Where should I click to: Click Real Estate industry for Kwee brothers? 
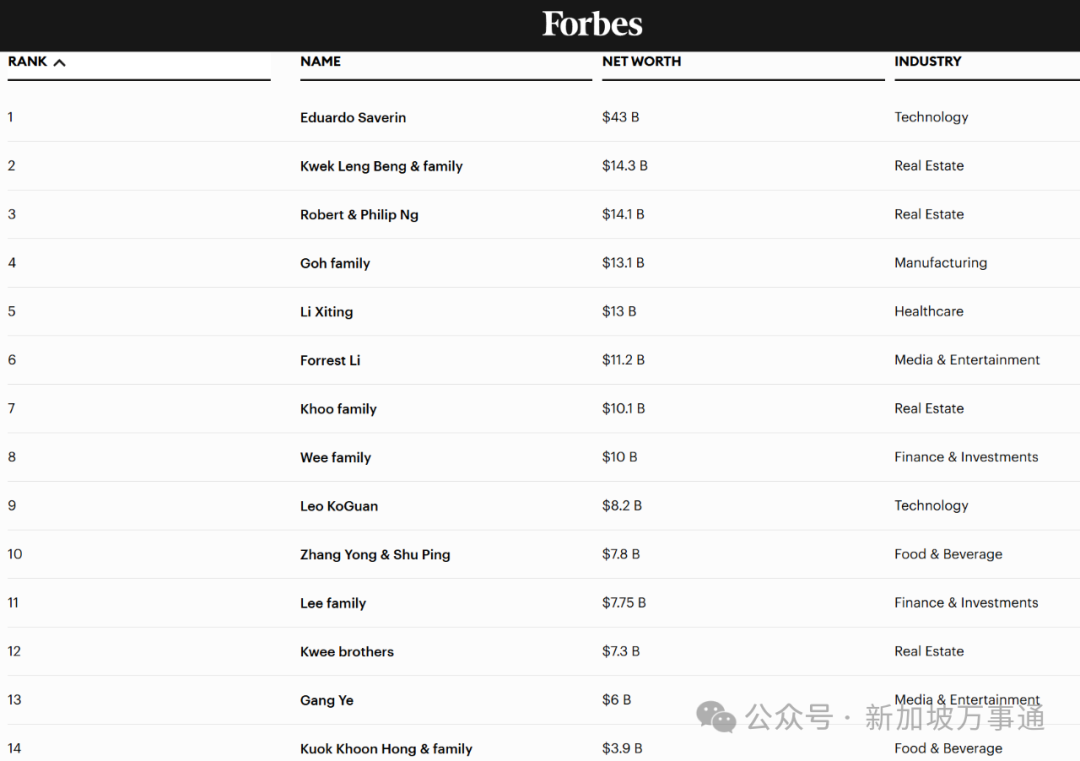[x=929, y=651]
